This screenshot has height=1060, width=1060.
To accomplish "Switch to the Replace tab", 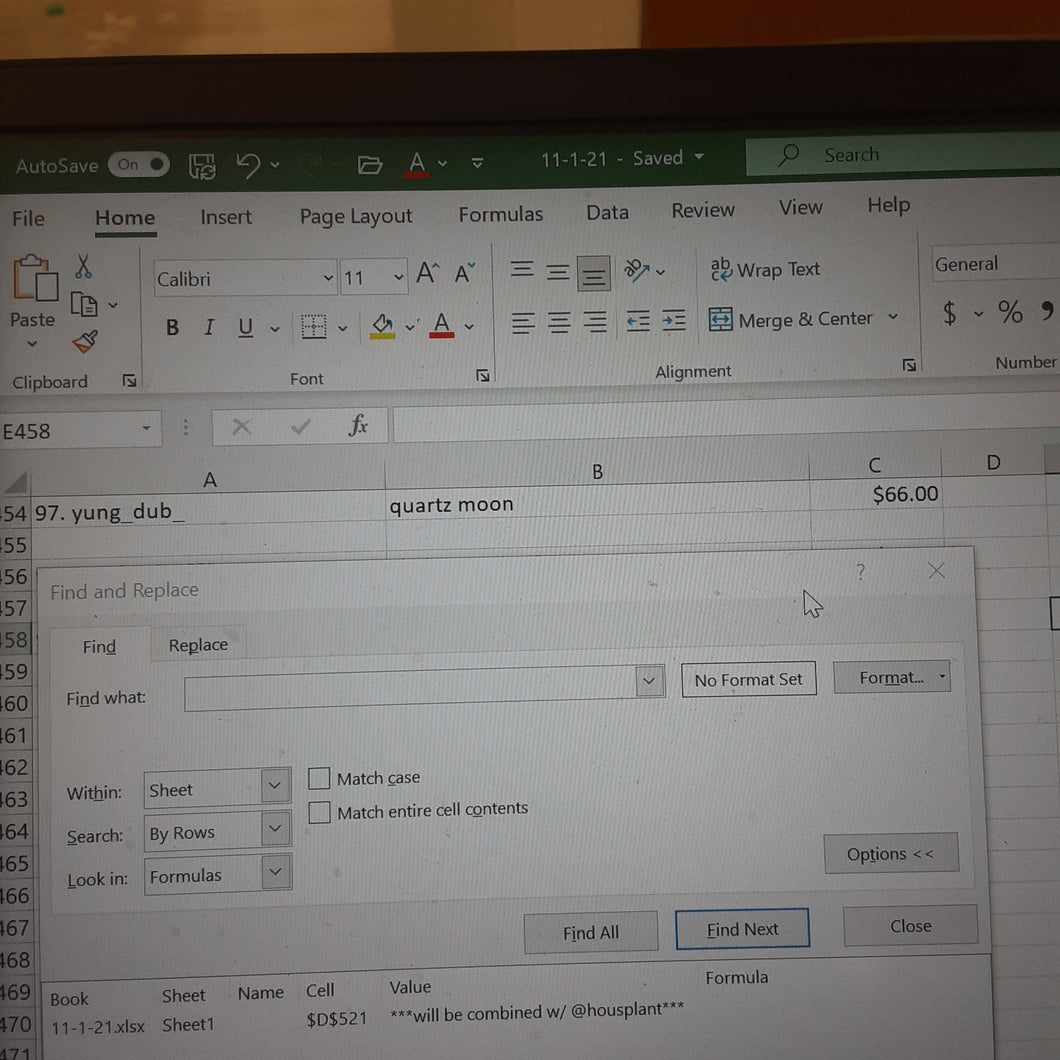I will [198, 645].
